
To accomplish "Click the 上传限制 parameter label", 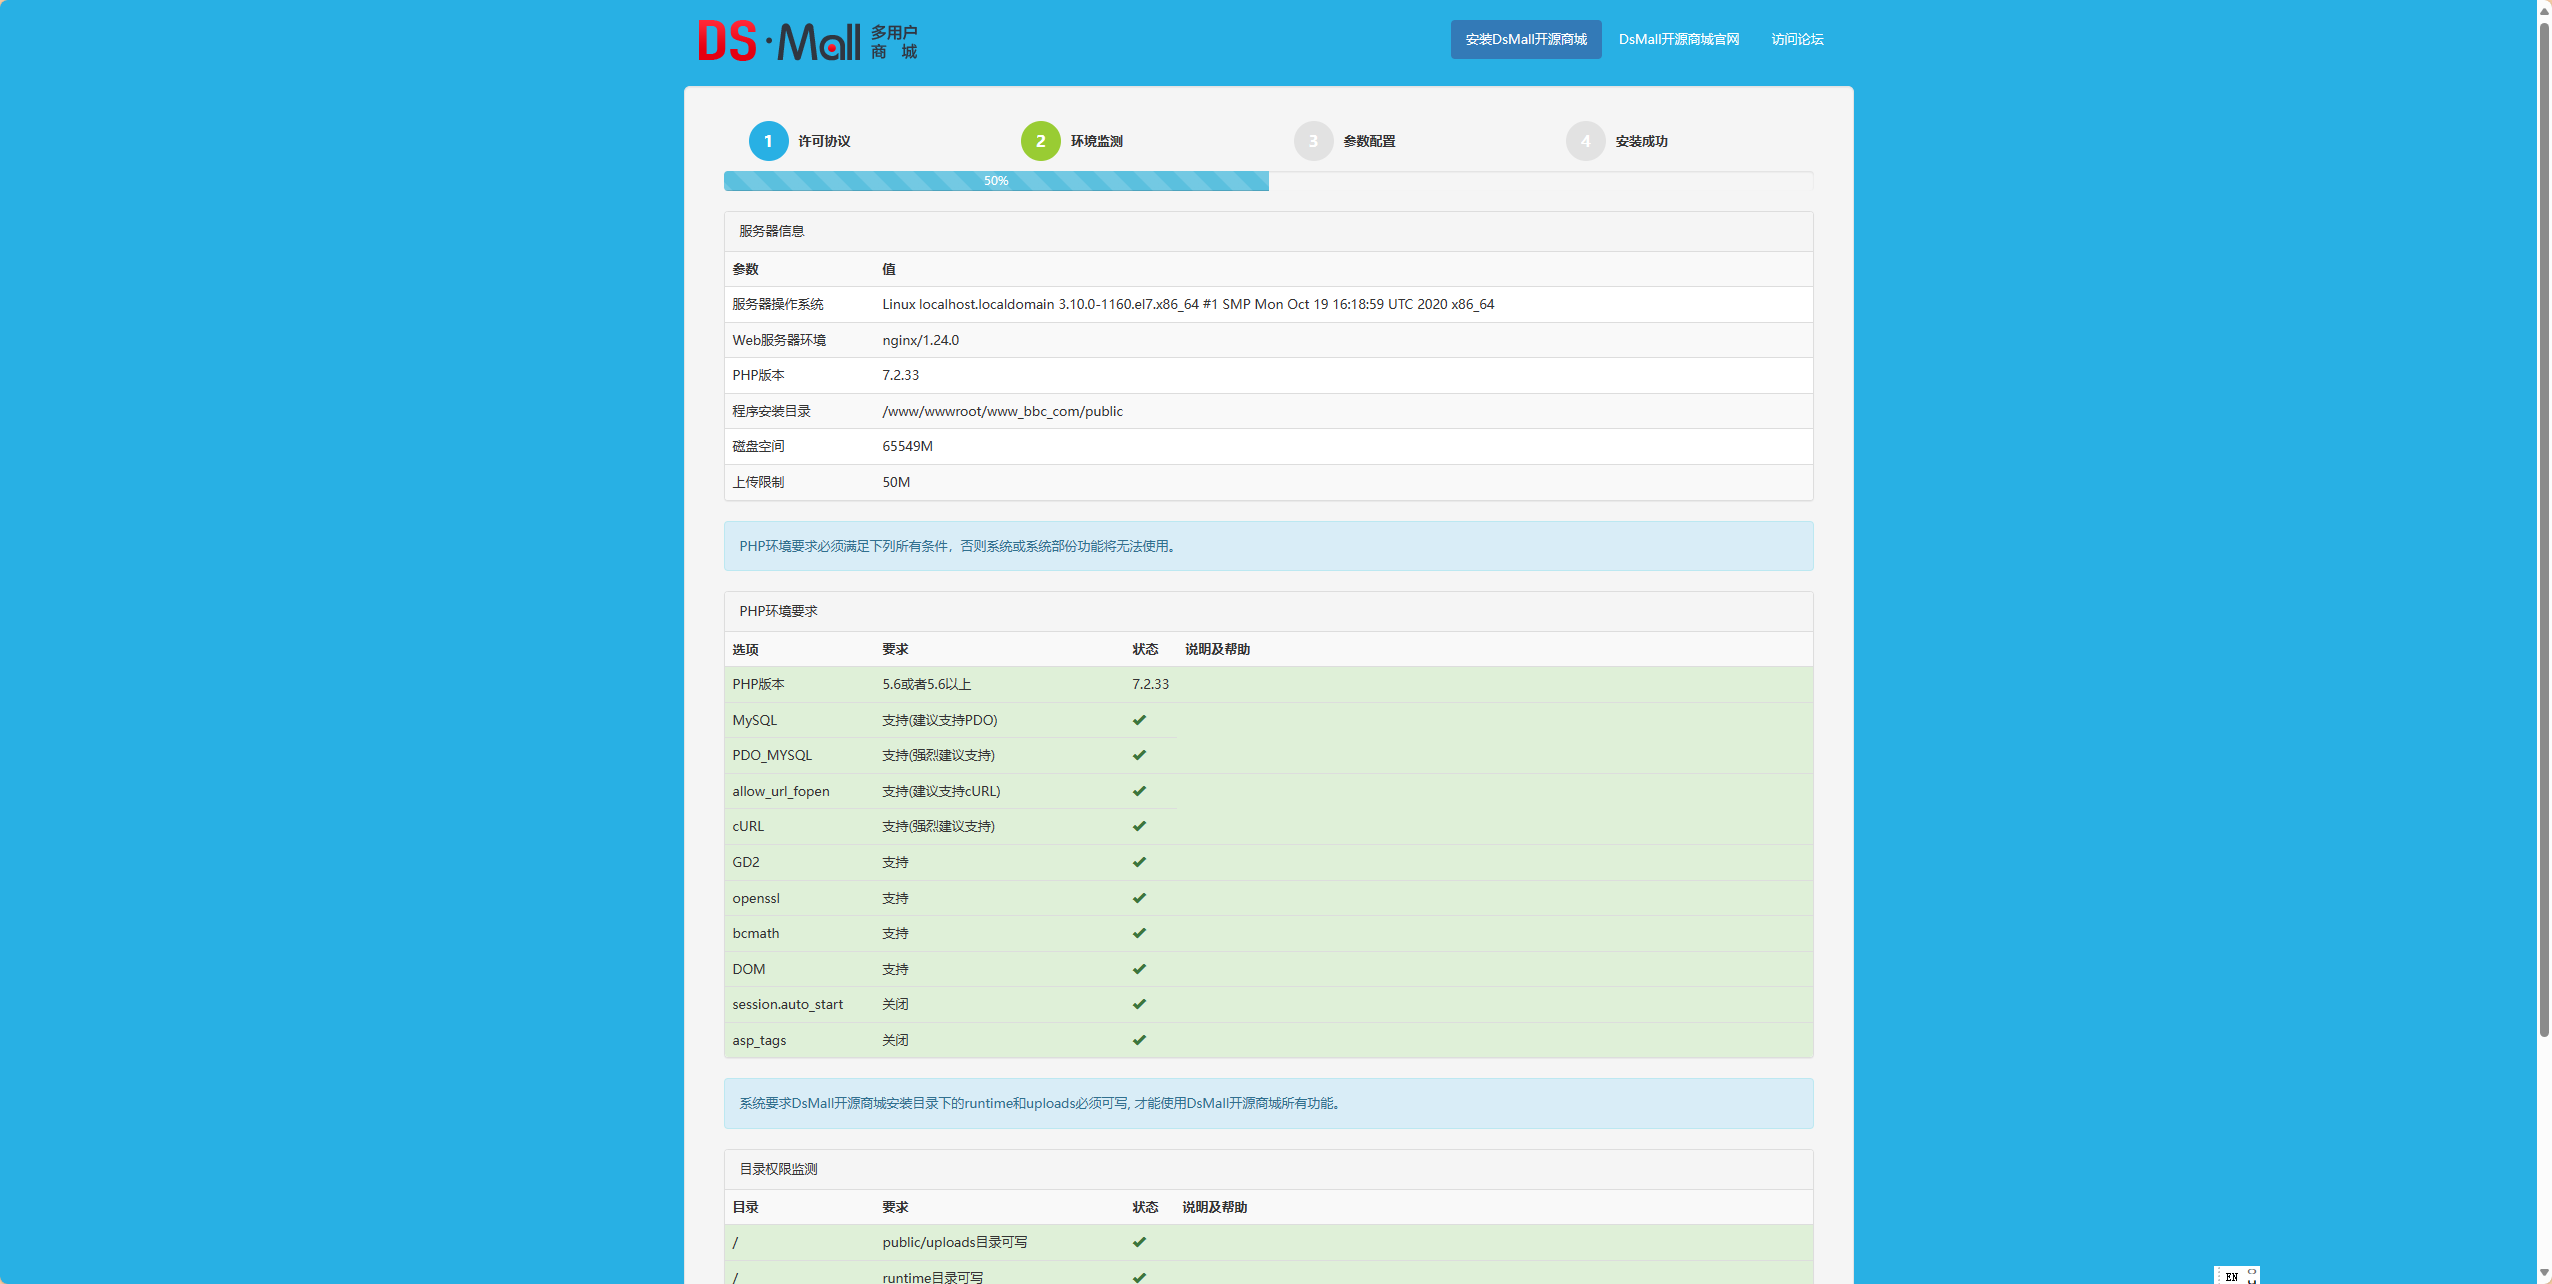I will [x=758, y=482].
